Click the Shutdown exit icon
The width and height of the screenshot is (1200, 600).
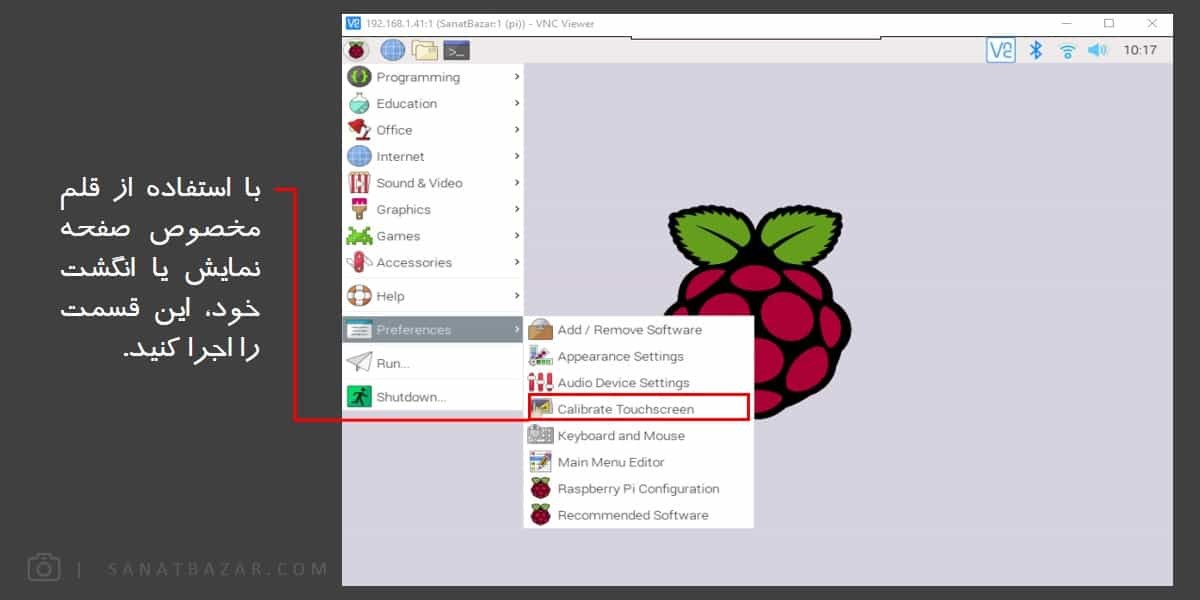click(359, 397)
